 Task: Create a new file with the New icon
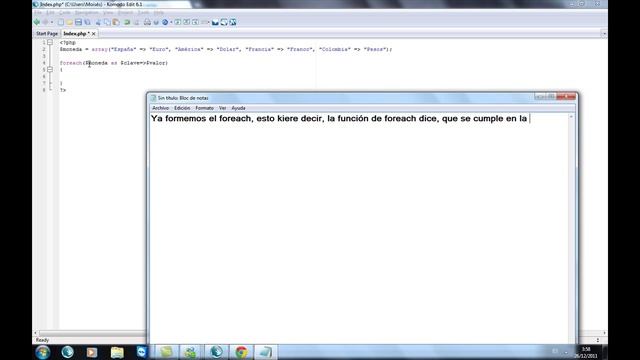tap(60, 22)
